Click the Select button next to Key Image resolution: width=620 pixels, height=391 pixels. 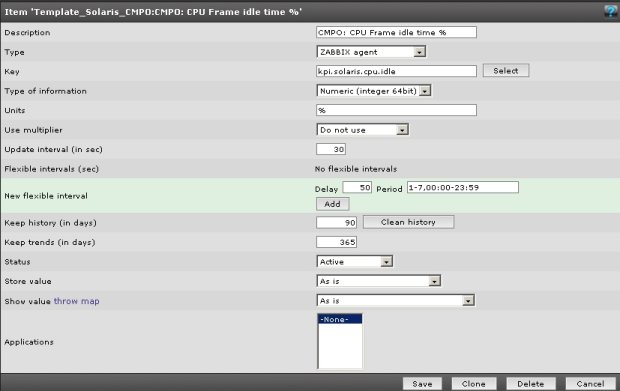(506, 71)
